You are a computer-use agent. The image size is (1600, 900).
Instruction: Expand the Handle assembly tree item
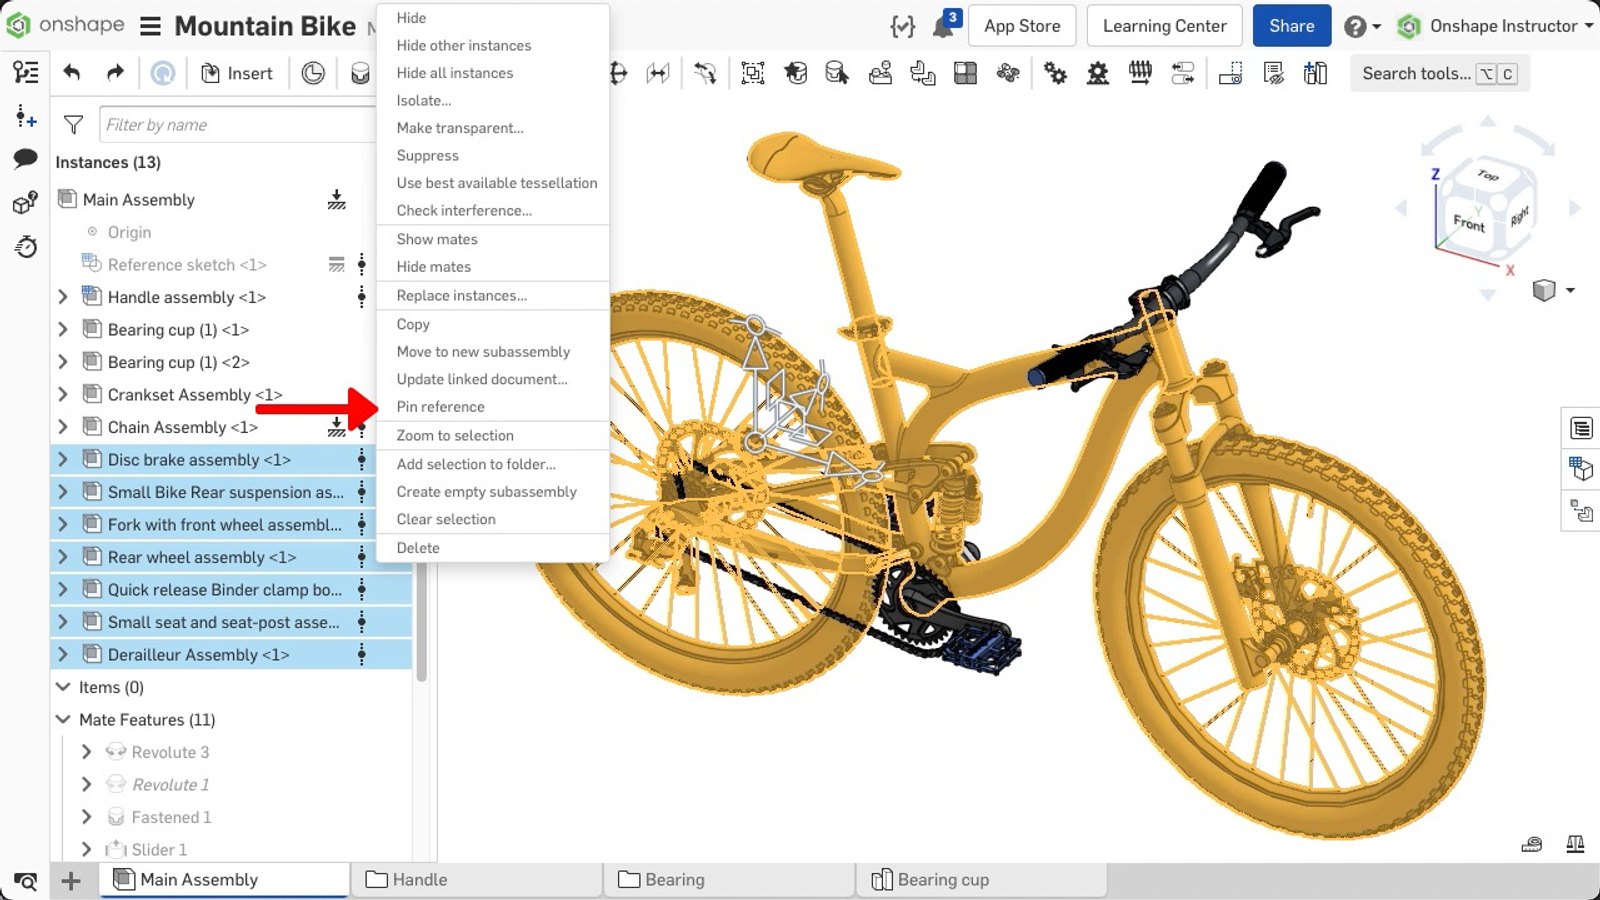point(63,297)
